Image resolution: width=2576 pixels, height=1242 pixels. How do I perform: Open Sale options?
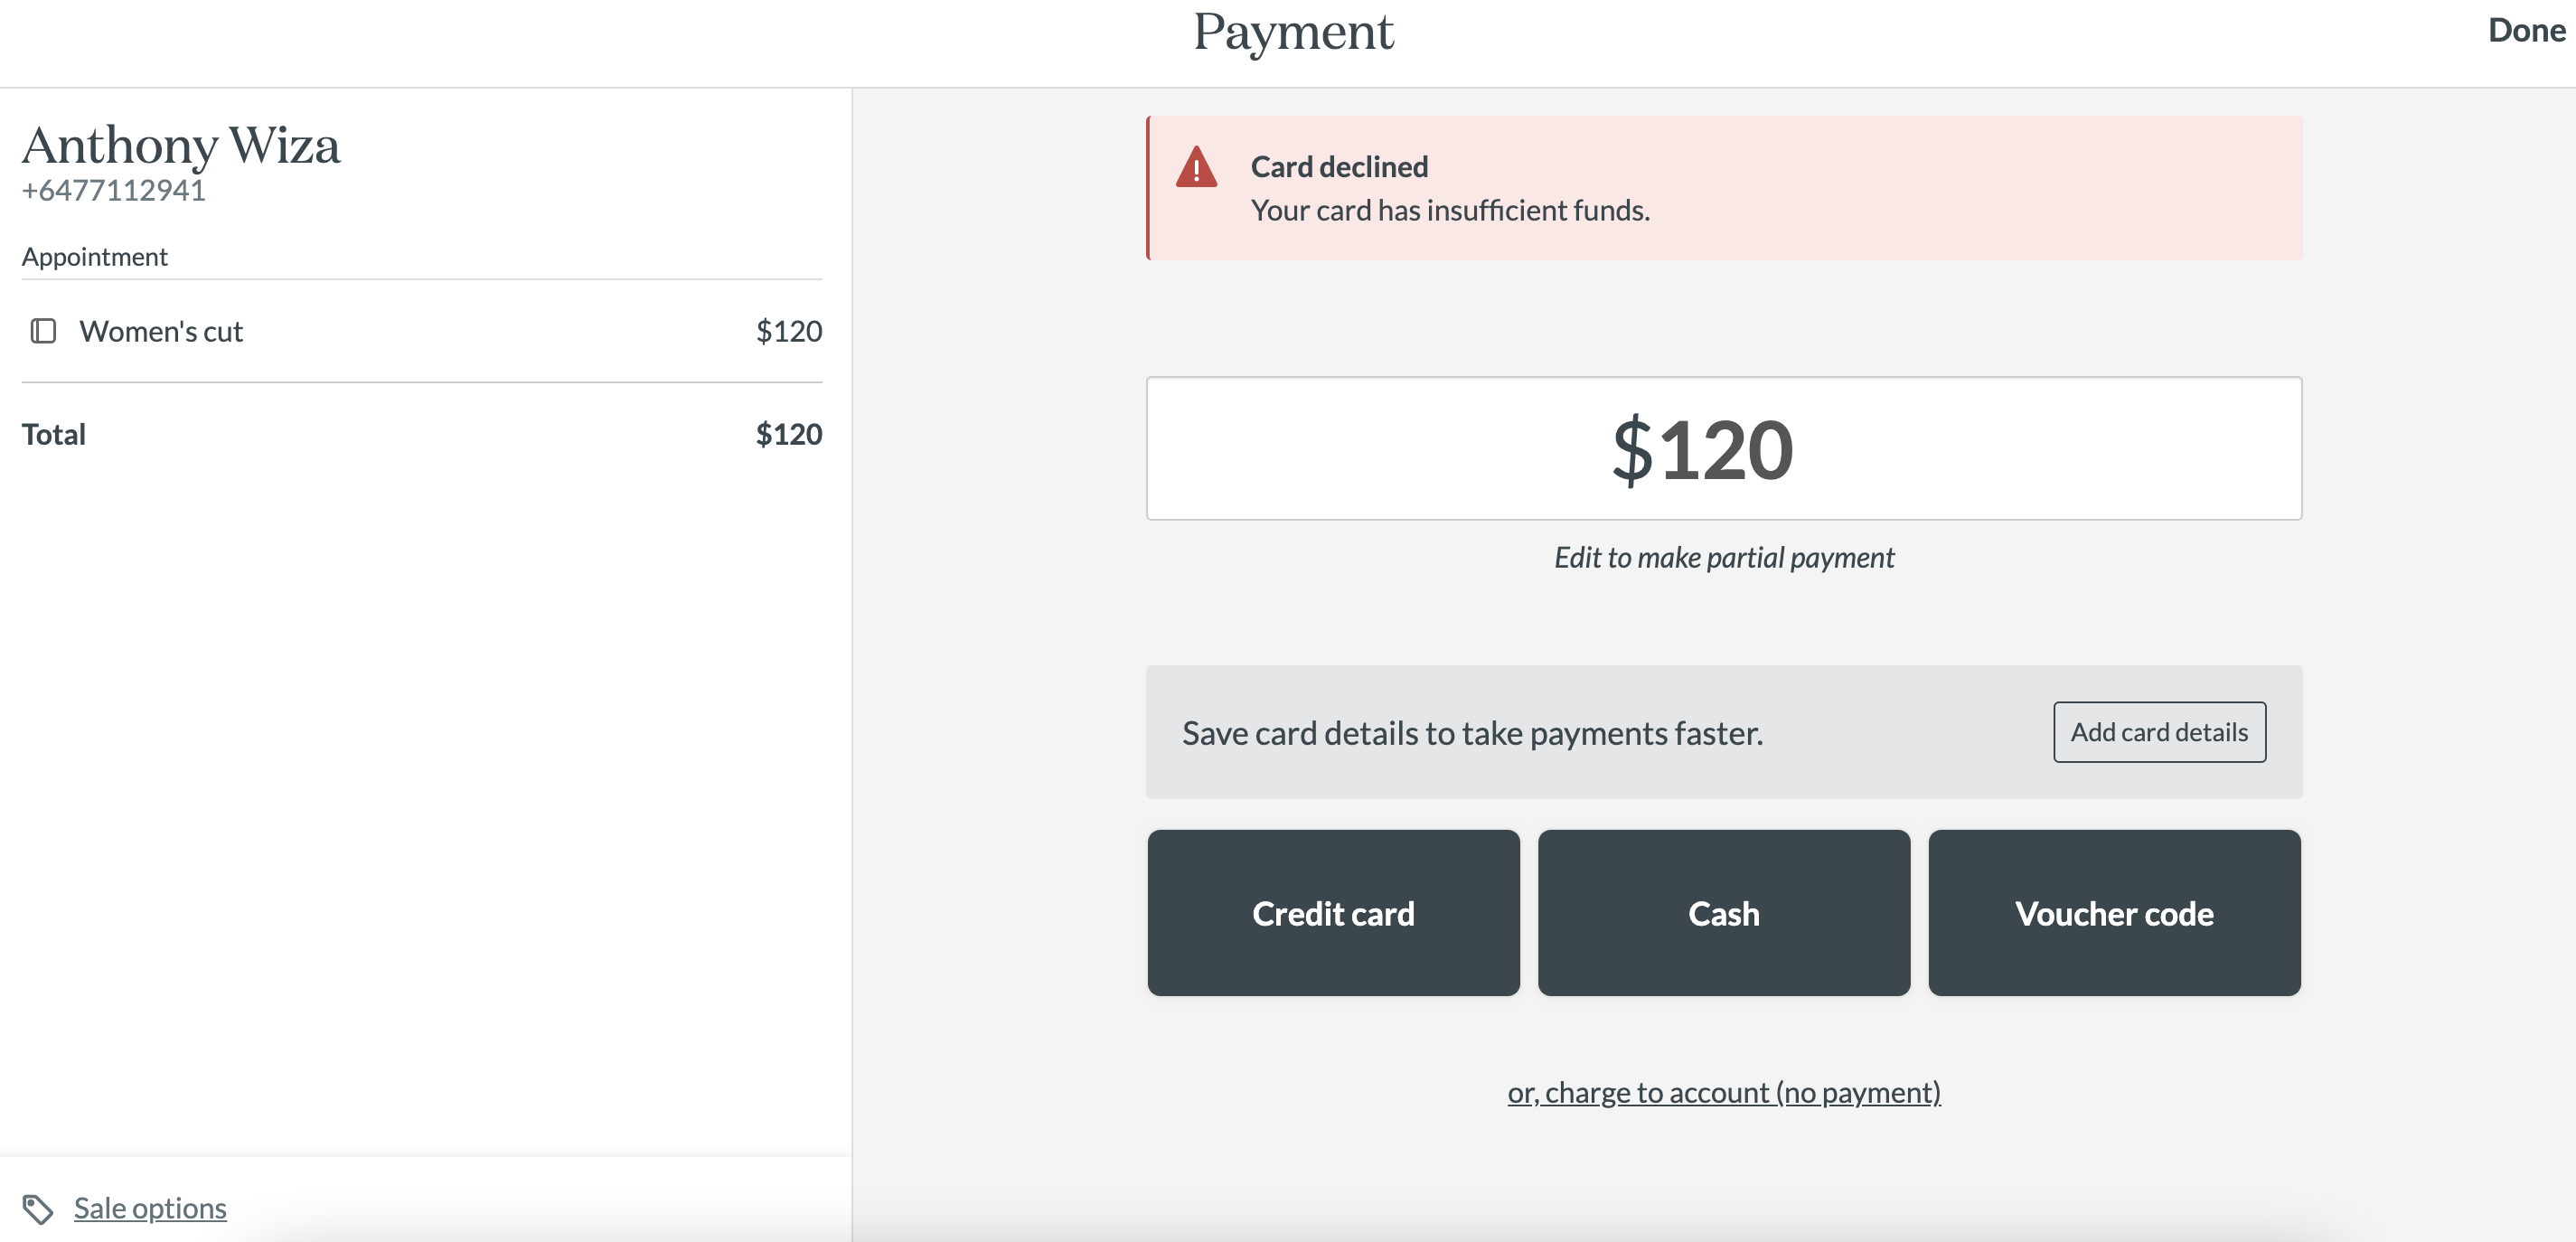pos(148,1207)
